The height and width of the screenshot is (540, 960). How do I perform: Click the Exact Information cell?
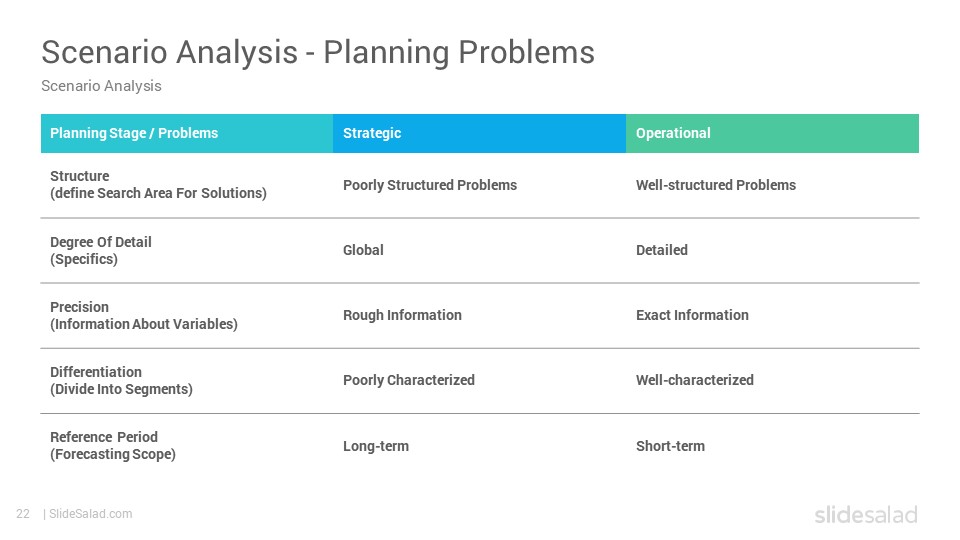click(692, 315)
